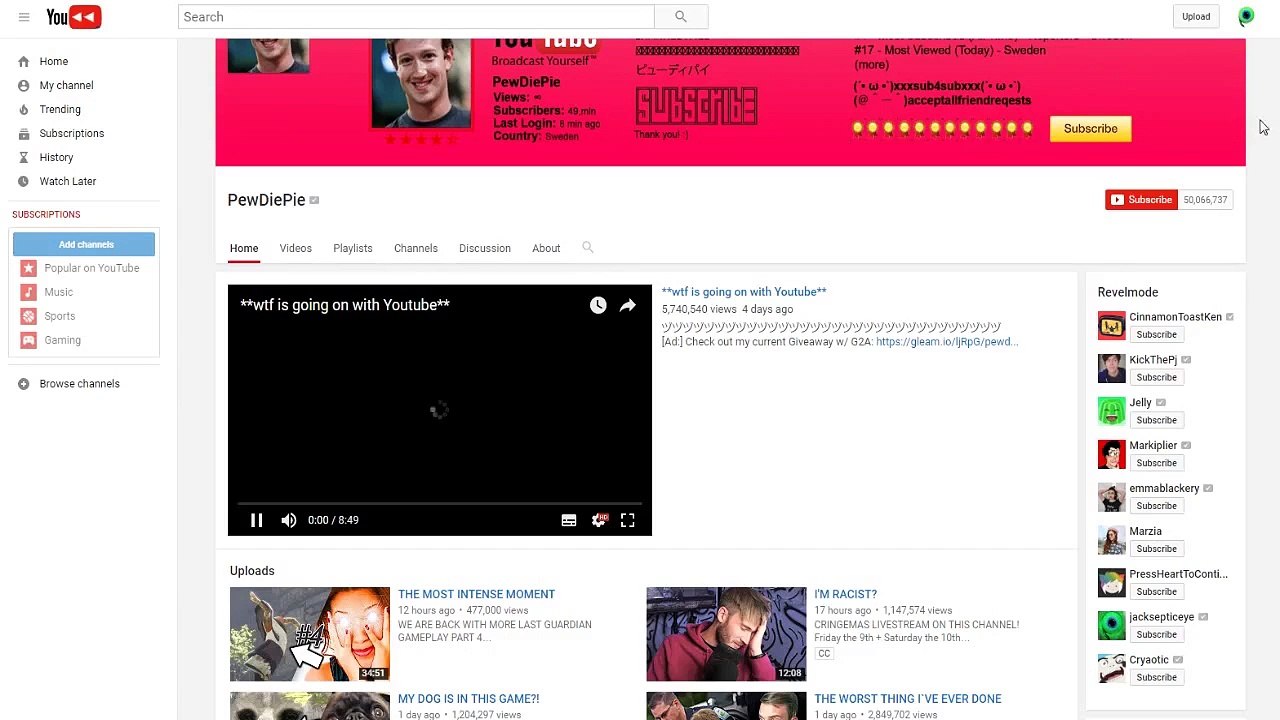Subscribe to KickThePj
This screenshot has width=1280, height=720.
[1156, 377]
